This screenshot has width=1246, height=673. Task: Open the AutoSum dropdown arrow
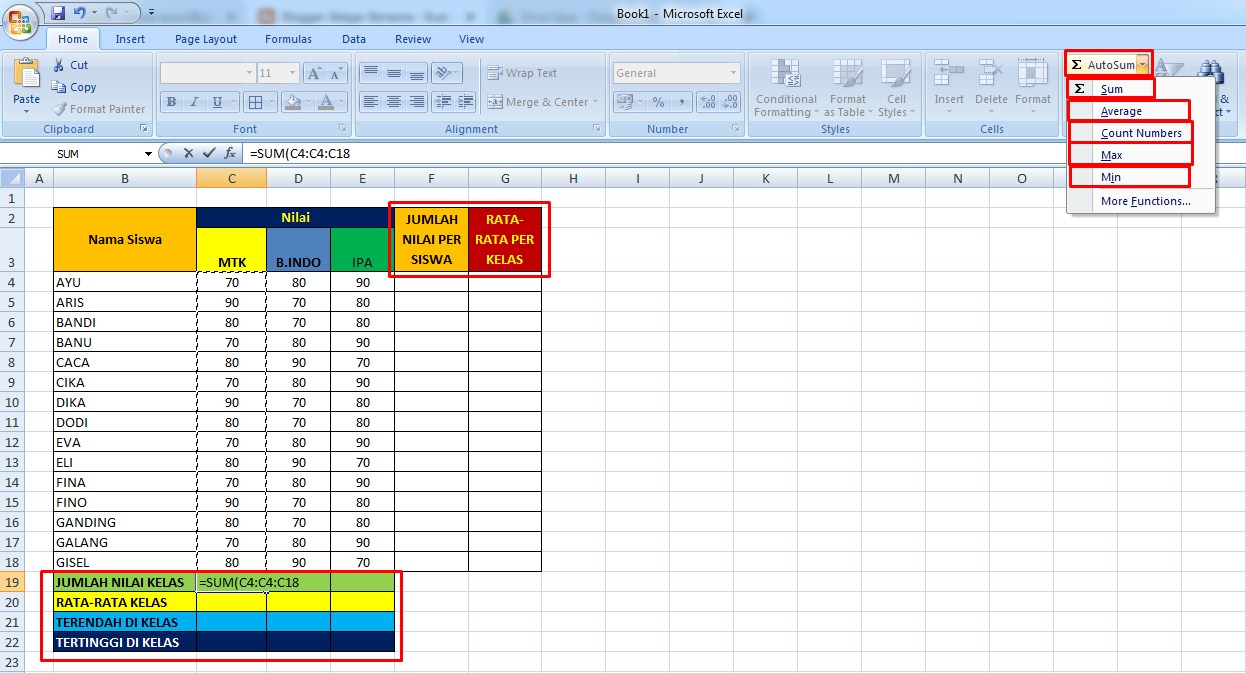(1142, 63)
